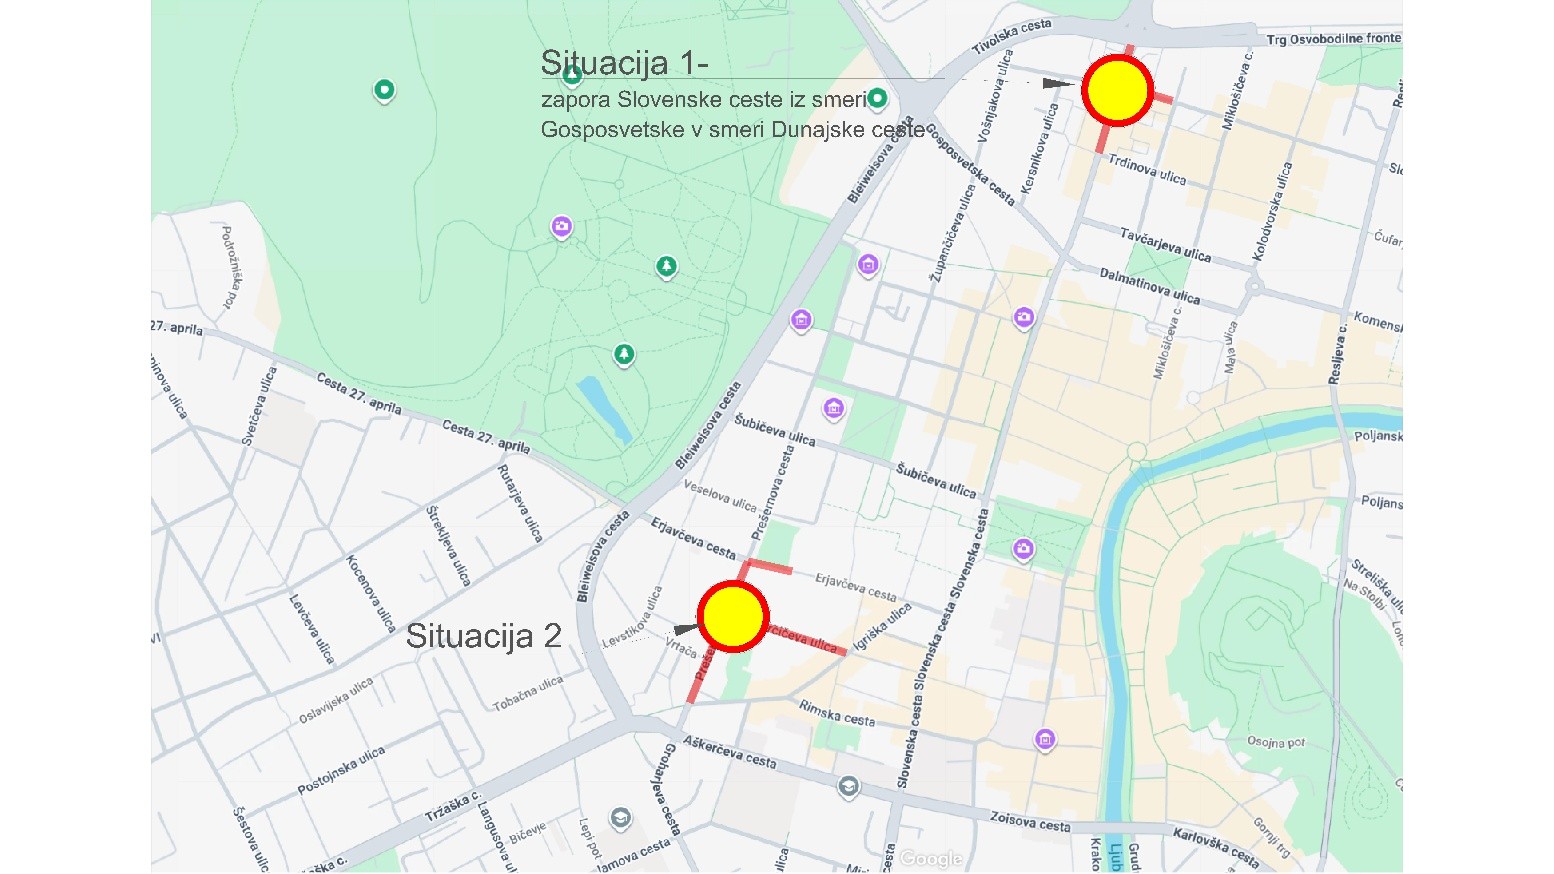Open the purple museum marker above Zoisova cesta

(x=1045, y=740)
